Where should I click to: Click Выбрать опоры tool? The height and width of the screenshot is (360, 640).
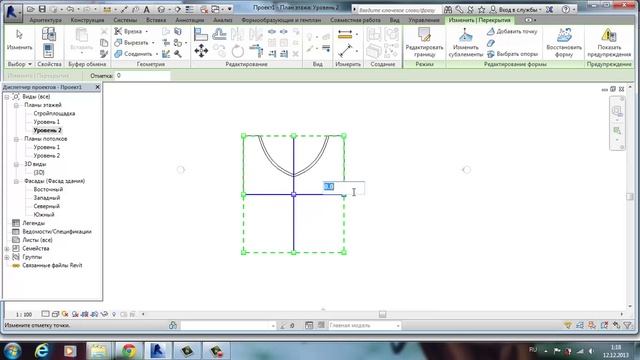point(512,54)
